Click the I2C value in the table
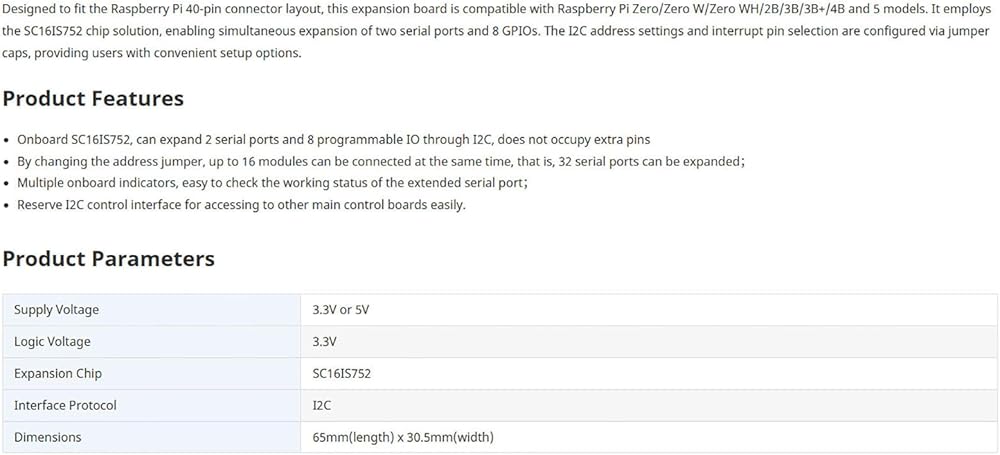This screenshot has height=455, width=1000. (x=321, y=405)
